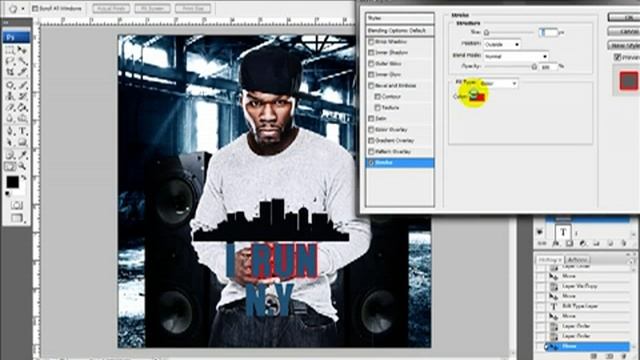Enable the Pattern Overlay checkbox
The height and width of the screenshot is (360, 640).
[x=371, y=151]
